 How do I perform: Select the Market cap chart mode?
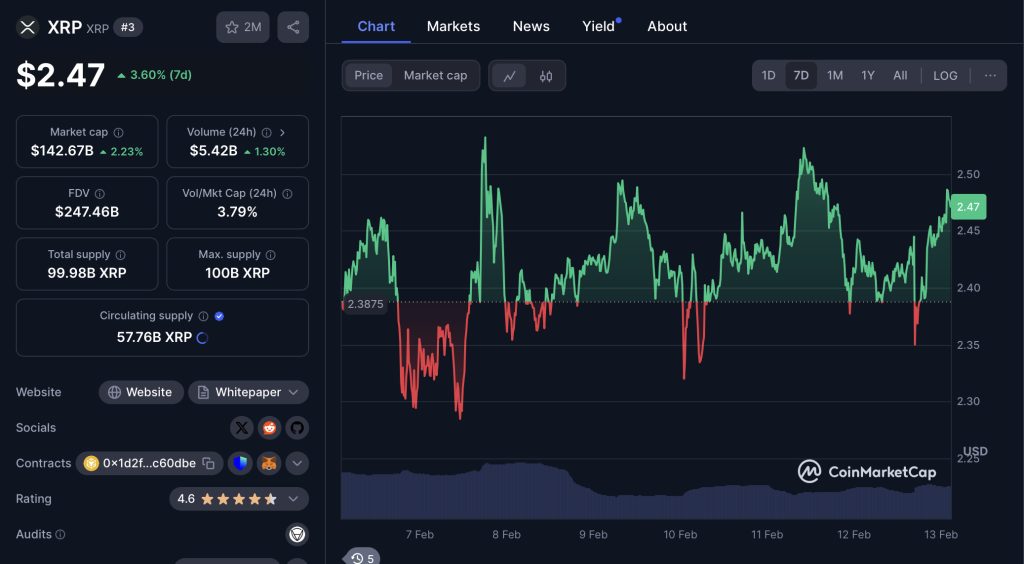tap(436, 76)
